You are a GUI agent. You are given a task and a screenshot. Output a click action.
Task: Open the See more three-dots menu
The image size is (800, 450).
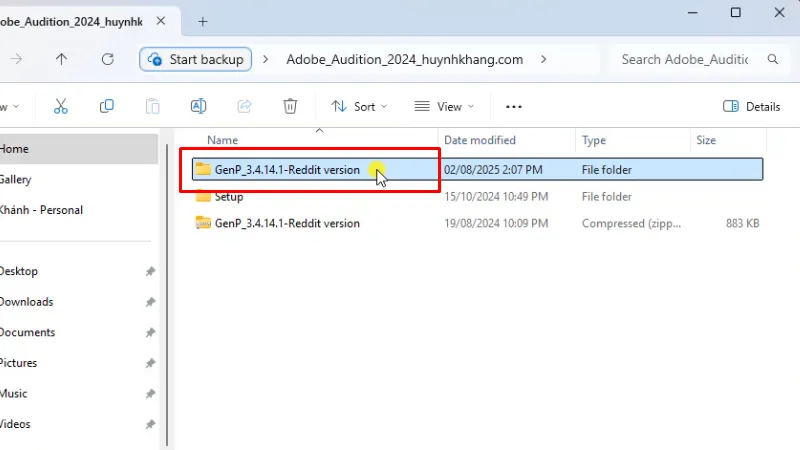(x=514, y=106)
